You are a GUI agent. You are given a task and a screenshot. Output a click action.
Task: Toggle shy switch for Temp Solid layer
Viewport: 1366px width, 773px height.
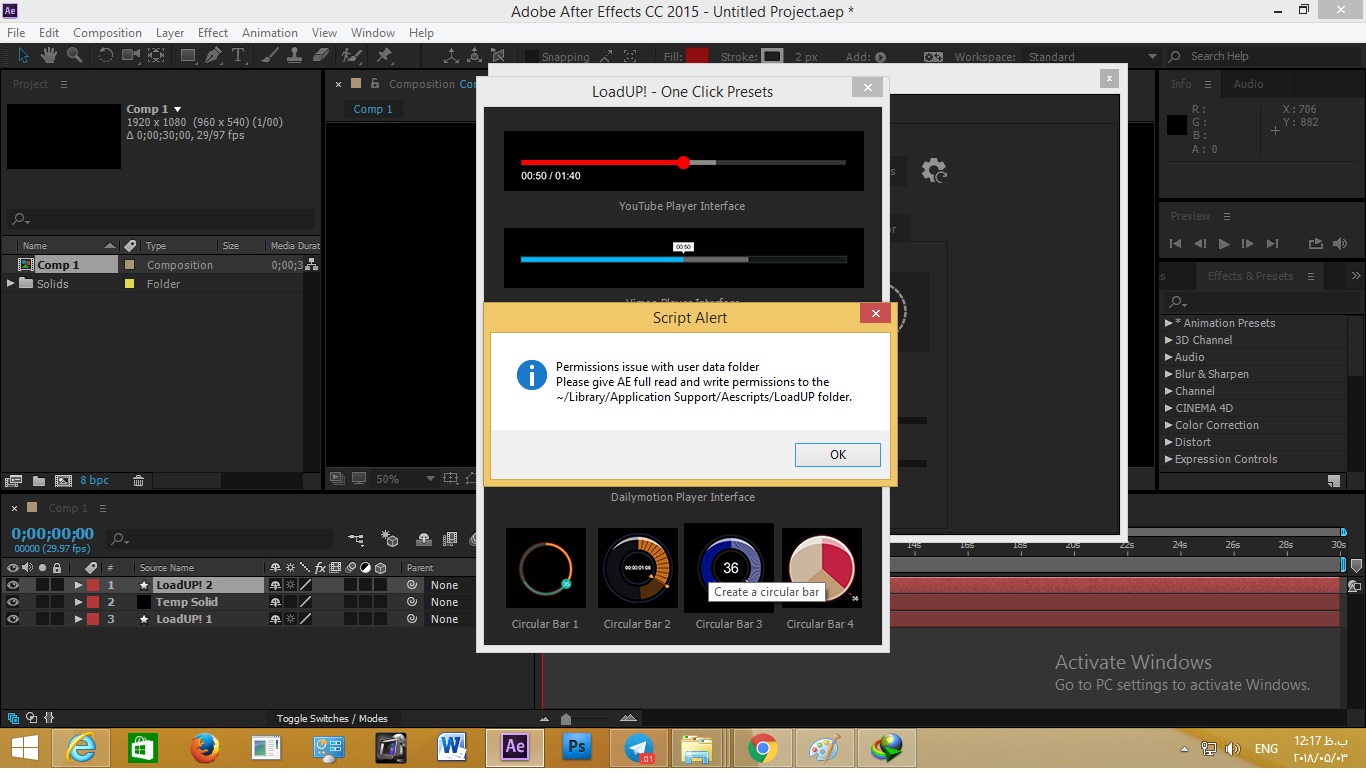pos(276,602)
